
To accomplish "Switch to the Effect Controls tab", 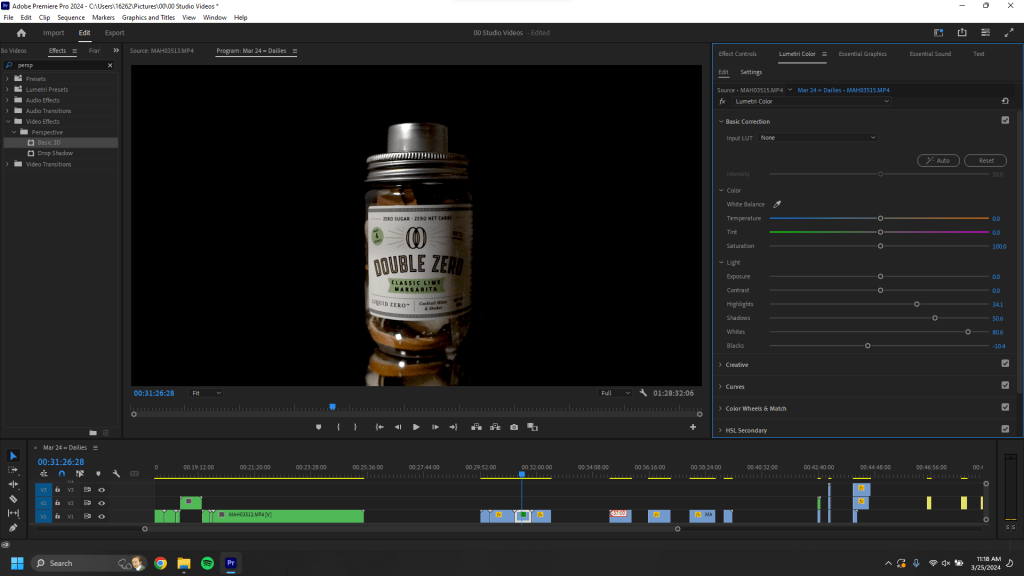I will click(737, 53).
